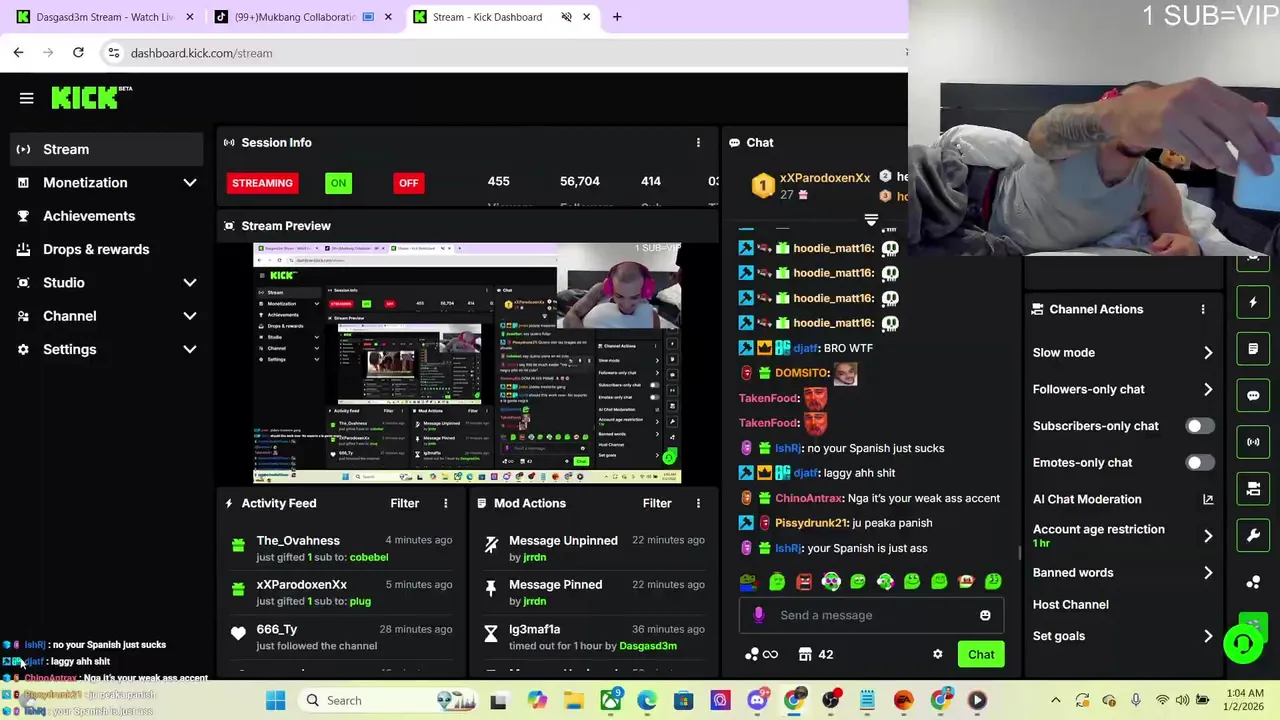Click the lg3maf1a timeout hourglass icon
Screen dimensions: 1280x720
click(x=490, y=634)
